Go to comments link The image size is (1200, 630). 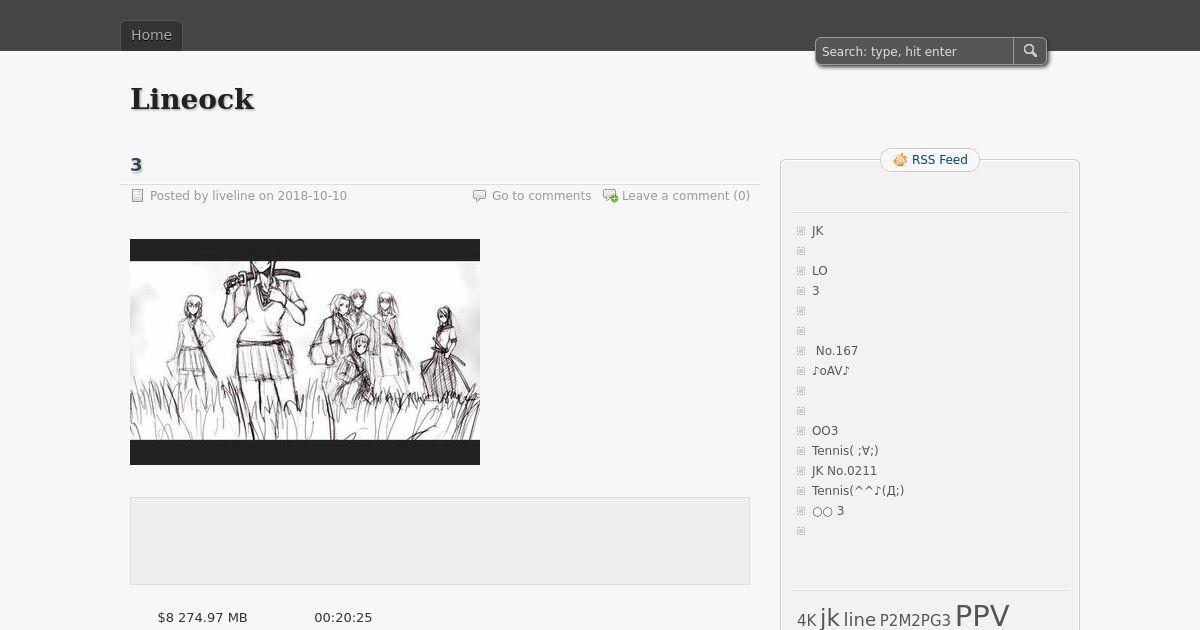(541, 196)
